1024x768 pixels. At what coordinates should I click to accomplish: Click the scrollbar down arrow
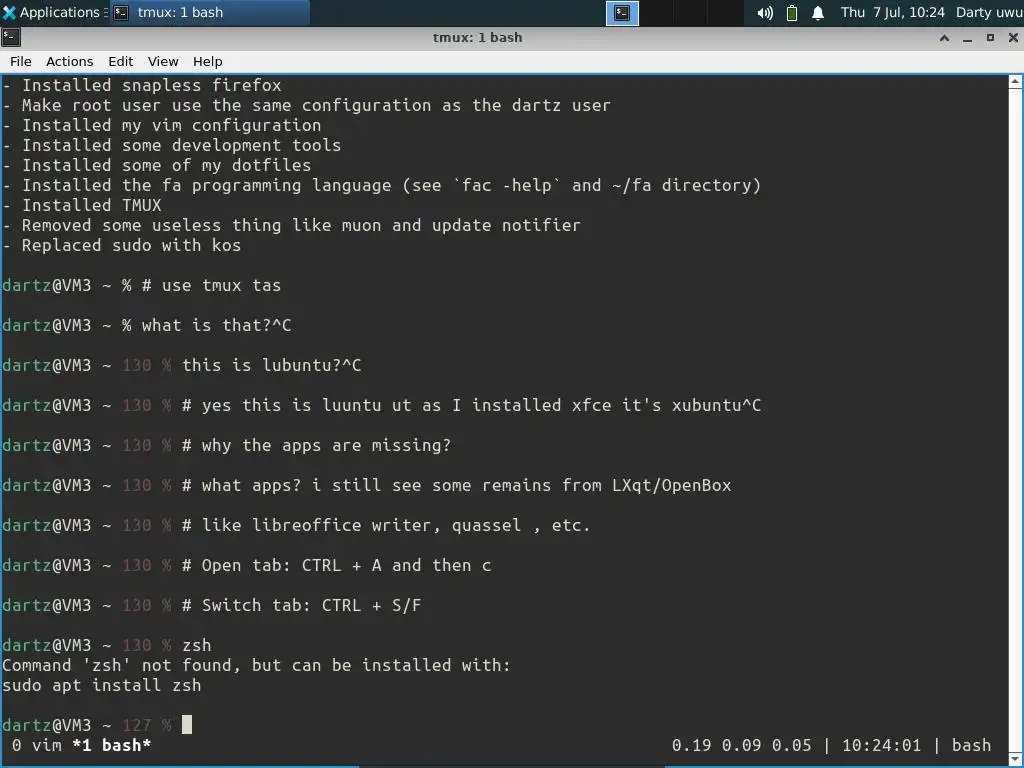[x=1015, y=758]
